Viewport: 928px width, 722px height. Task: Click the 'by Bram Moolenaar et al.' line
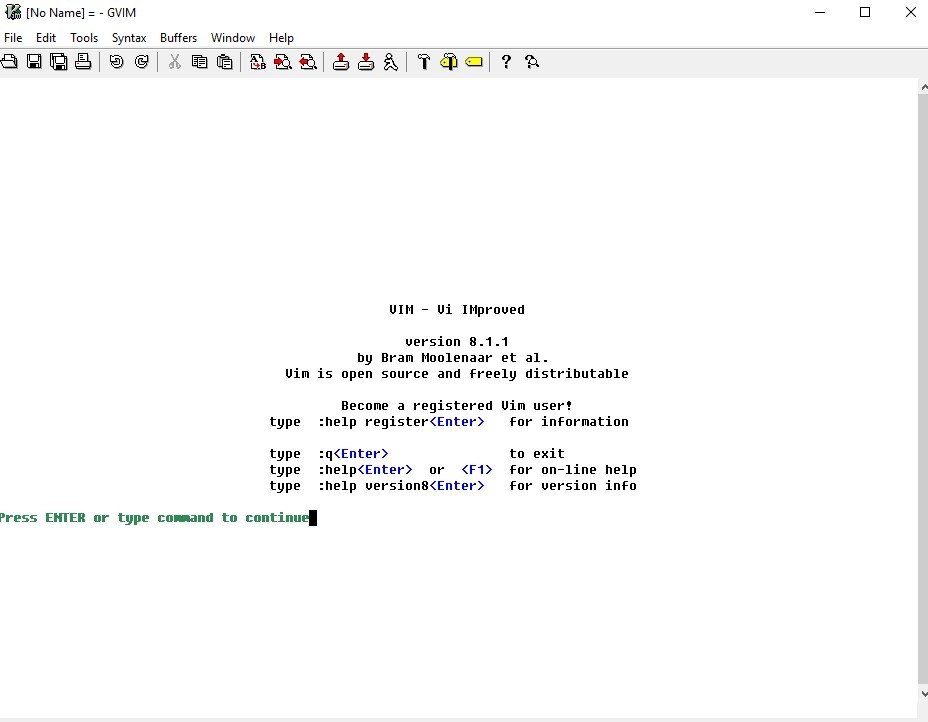point(453,357)
